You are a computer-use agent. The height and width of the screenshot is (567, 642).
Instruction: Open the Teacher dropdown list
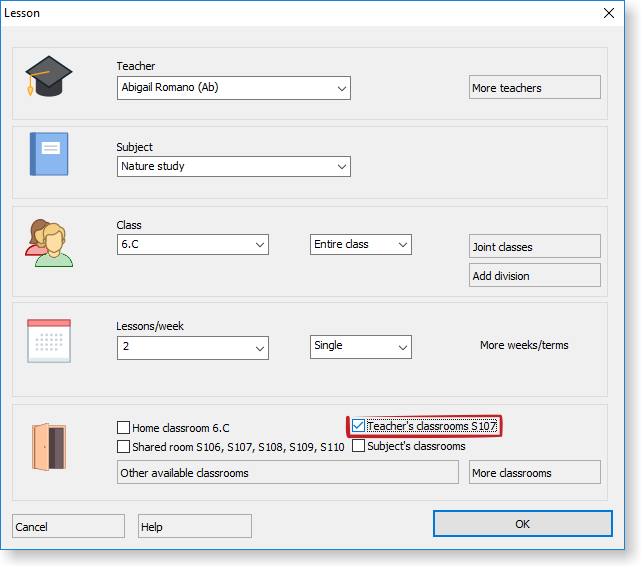coord(341,88)
